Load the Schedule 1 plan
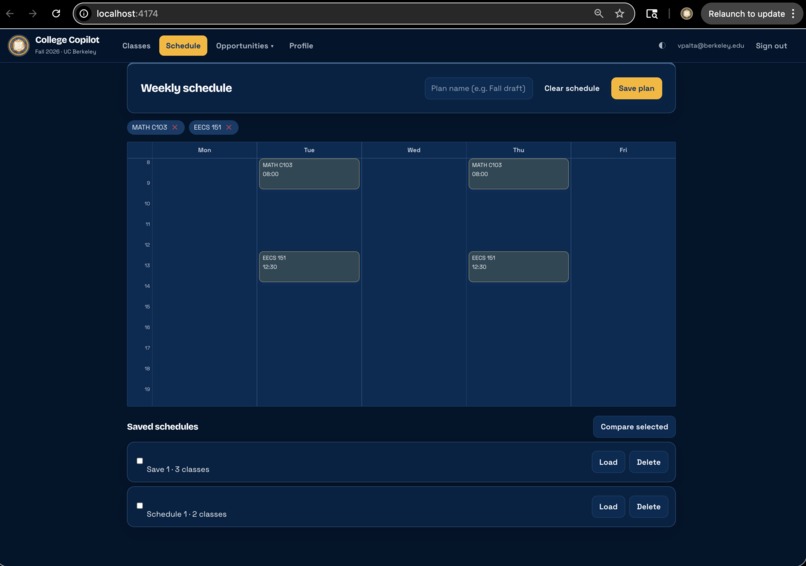Screen dimensions: 806x566 tap(608, 507)
